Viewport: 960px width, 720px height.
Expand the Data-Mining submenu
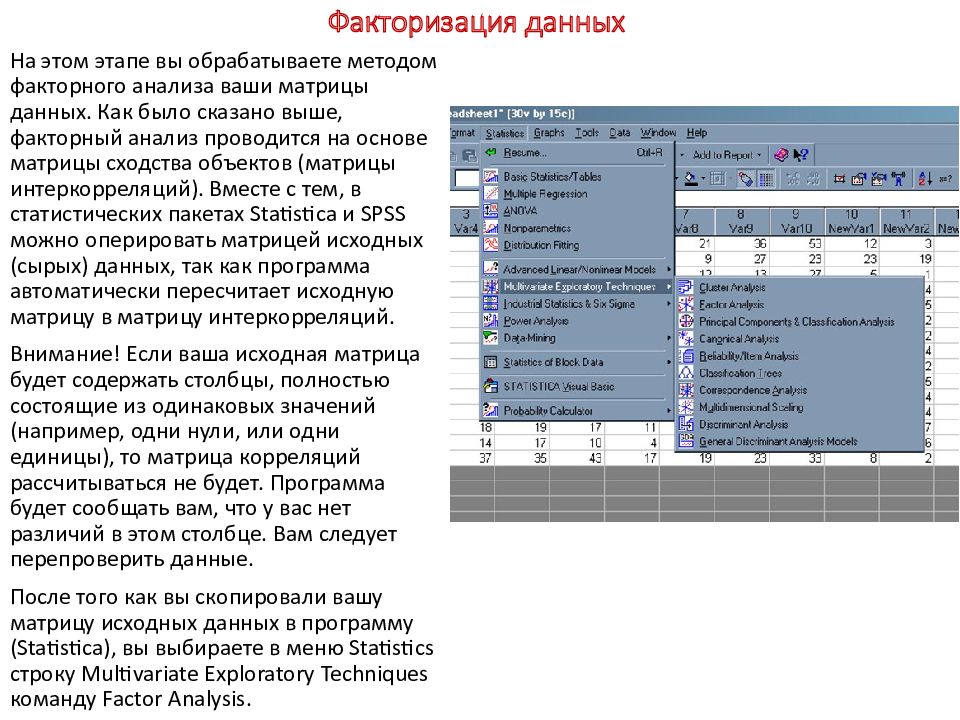669,338
